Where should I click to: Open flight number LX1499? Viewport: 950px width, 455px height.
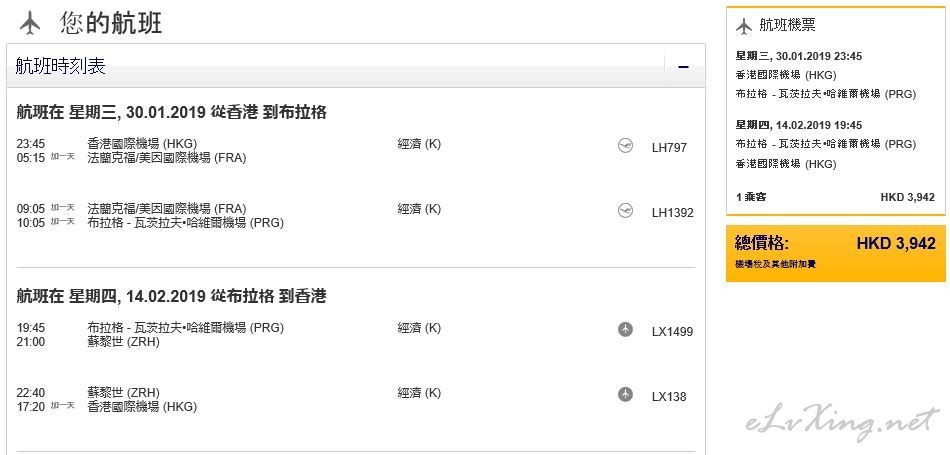click(673, 332)
